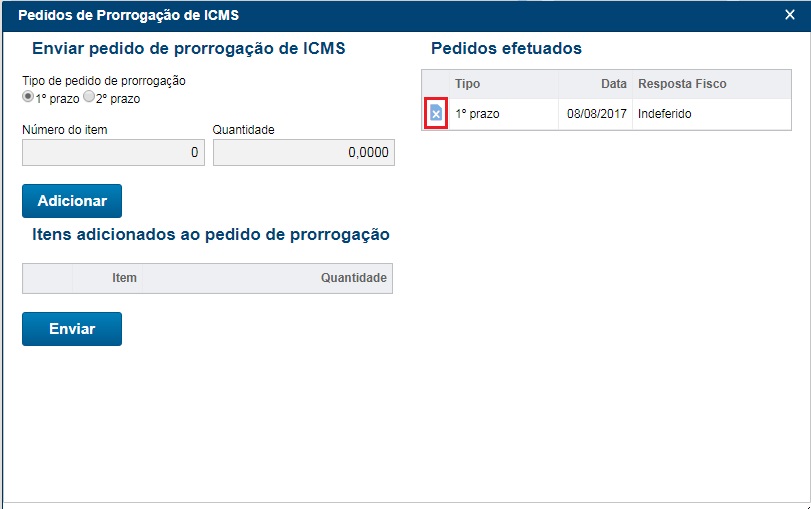Click the Item column header in added items
Viewport: 811px width, 509px height.
pos(124,278)
